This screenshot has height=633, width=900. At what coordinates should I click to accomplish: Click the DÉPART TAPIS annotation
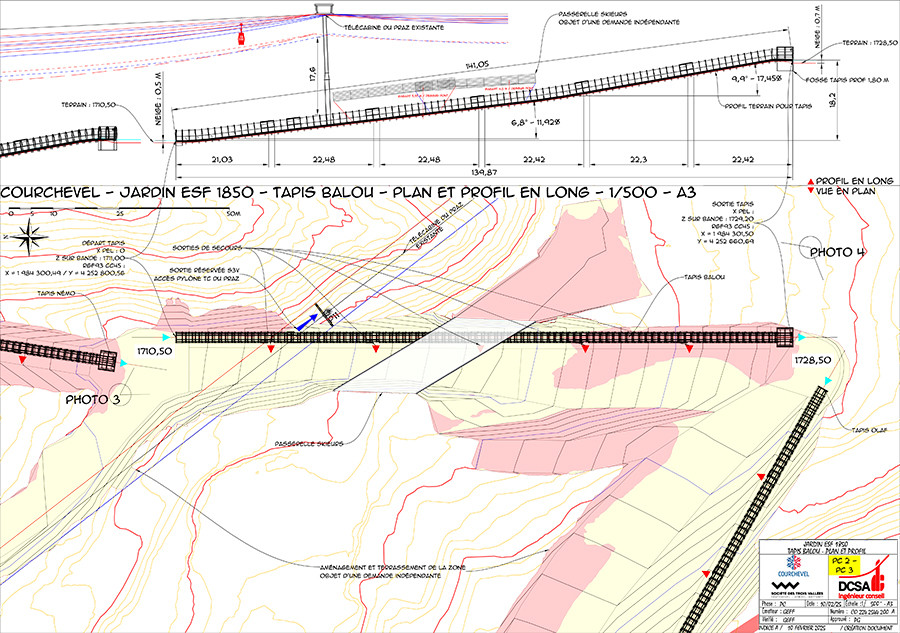tap(103, 243)
